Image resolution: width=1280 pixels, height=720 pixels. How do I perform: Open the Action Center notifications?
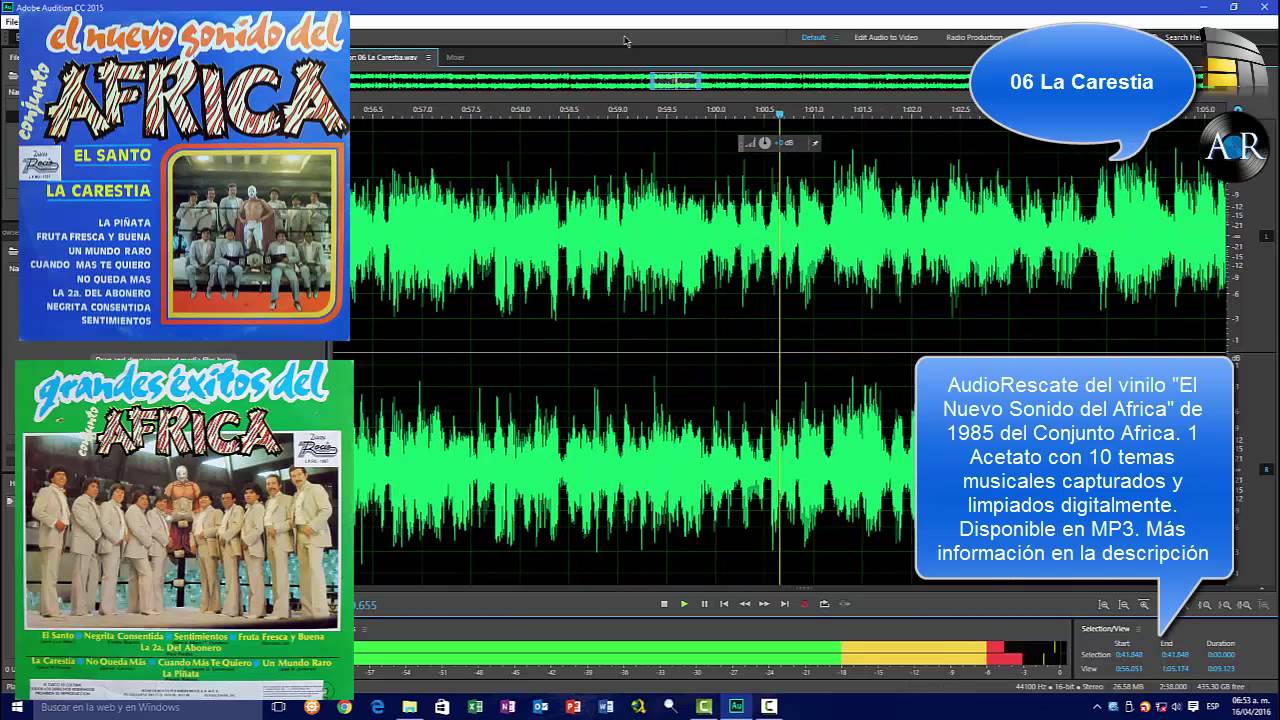point(1193,707)
